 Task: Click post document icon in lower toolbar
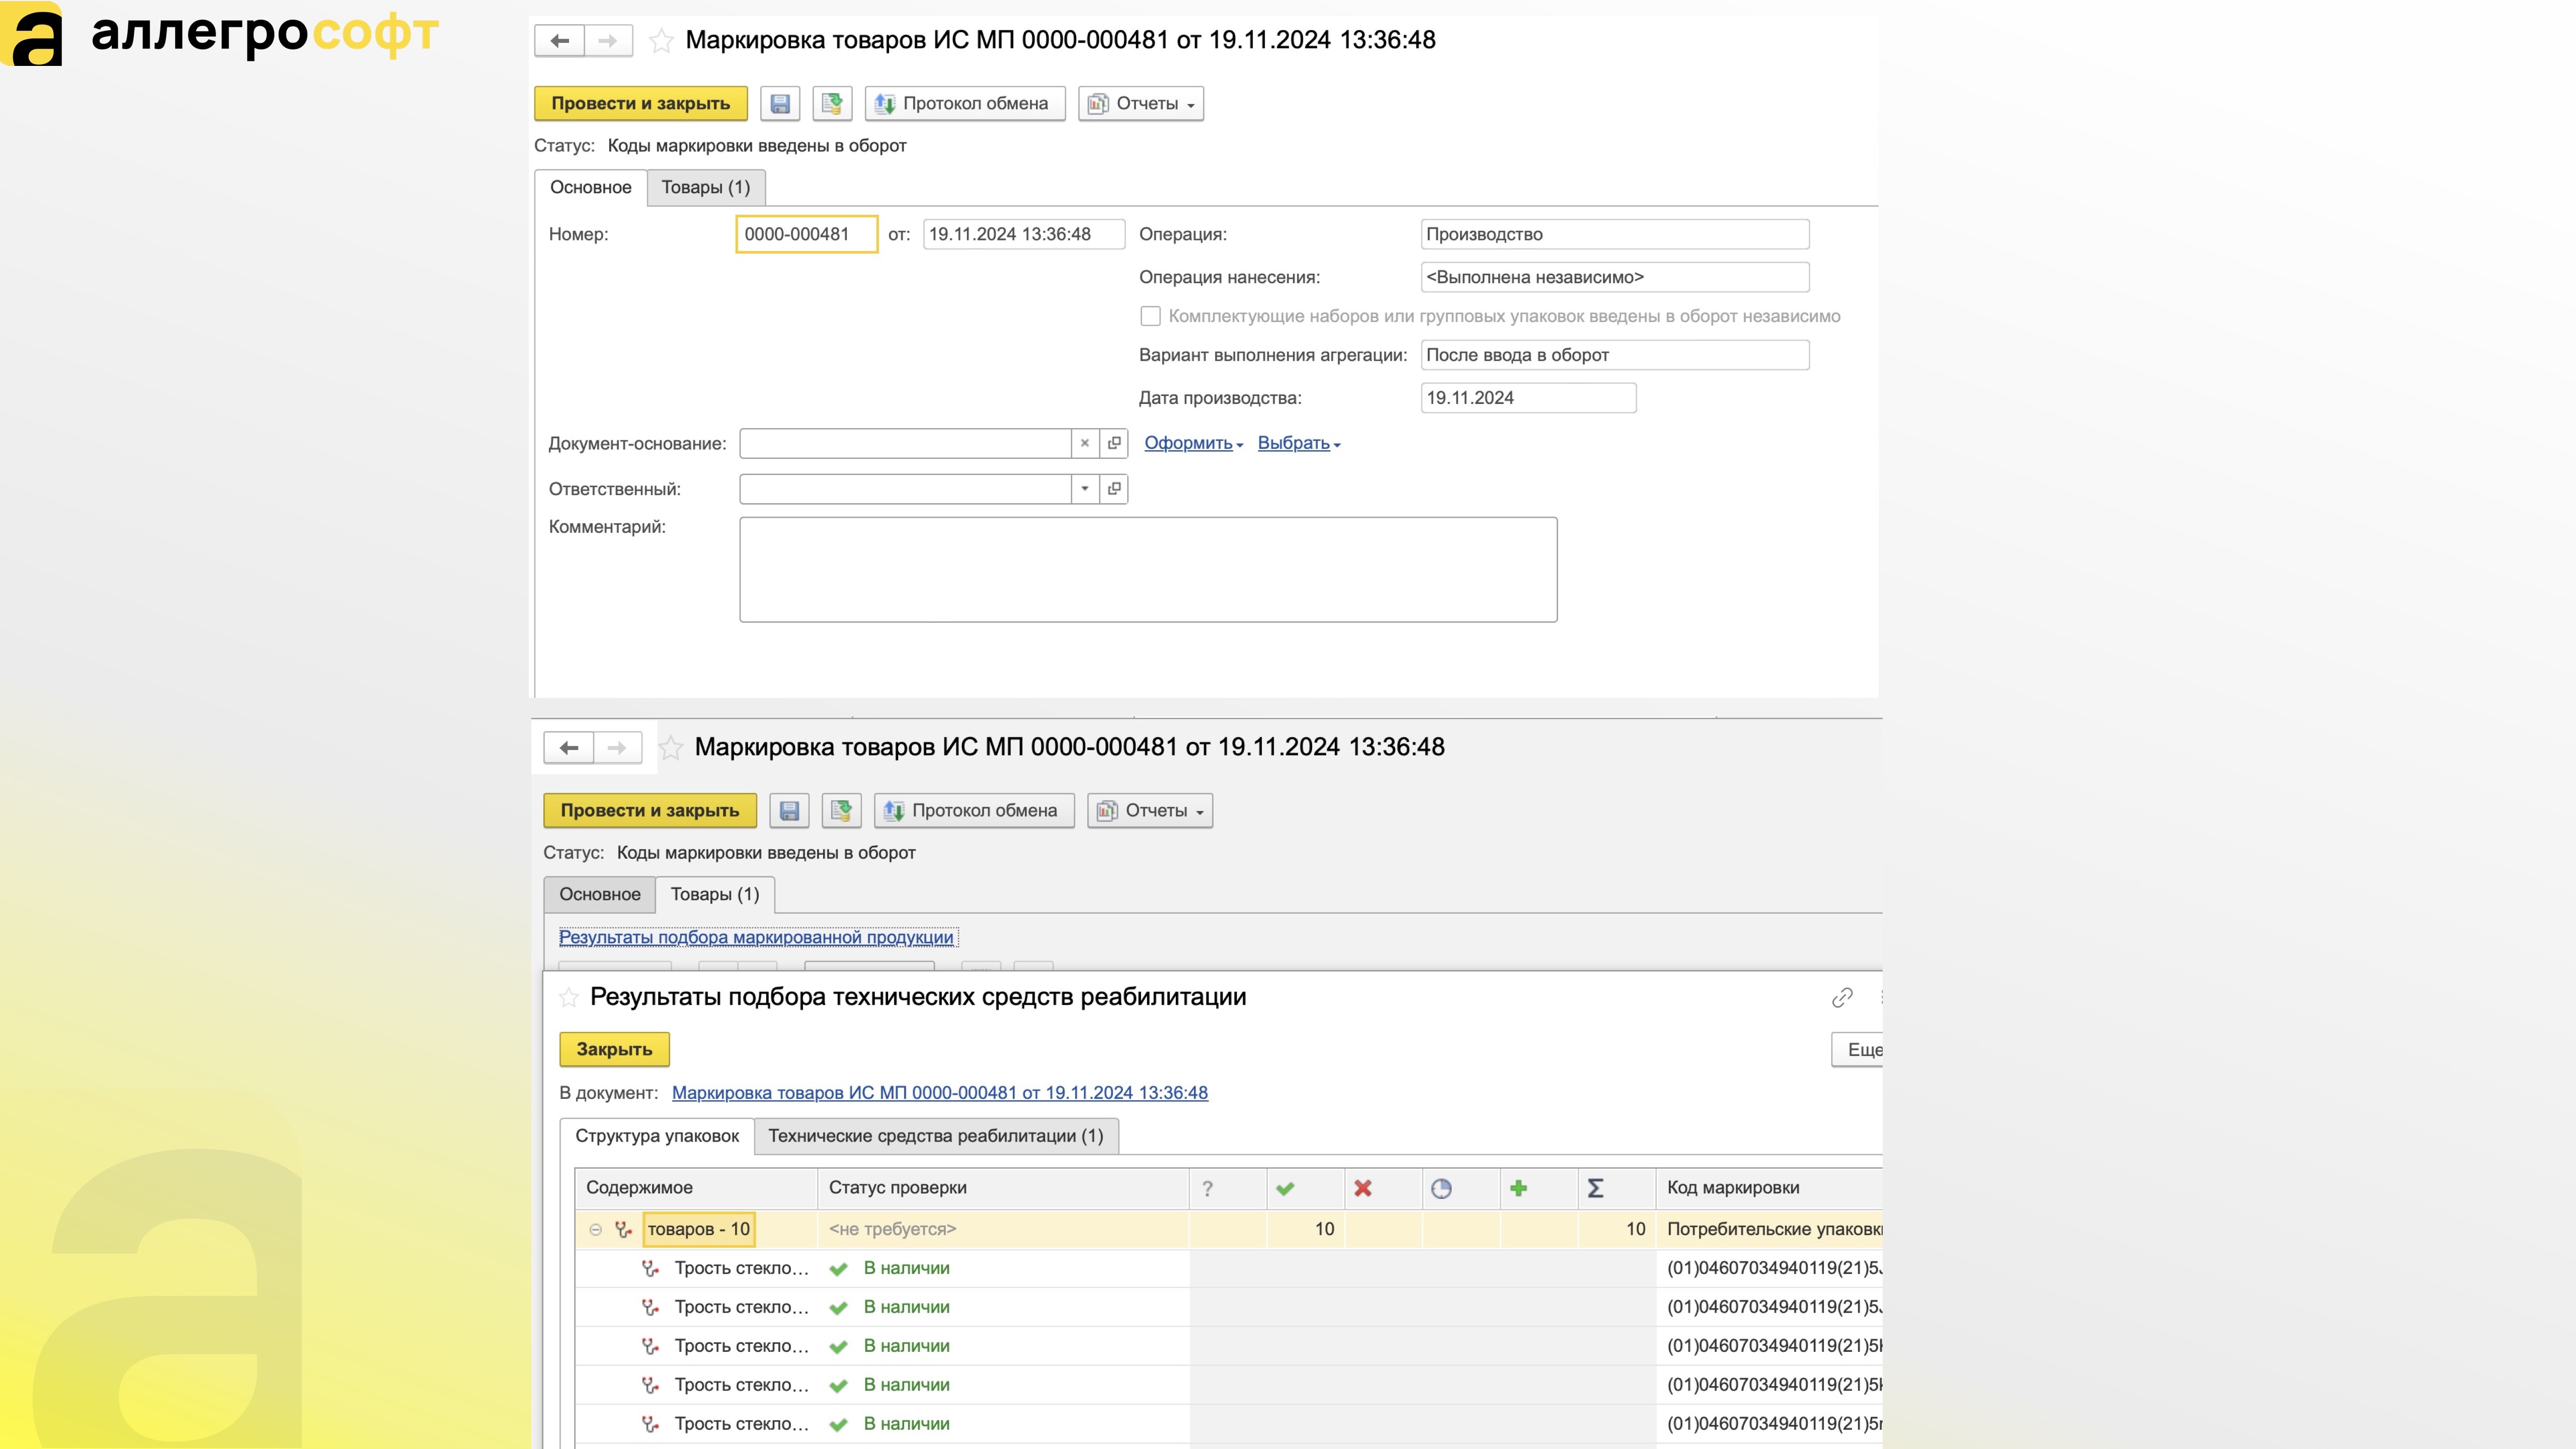[x=841, y=811]
